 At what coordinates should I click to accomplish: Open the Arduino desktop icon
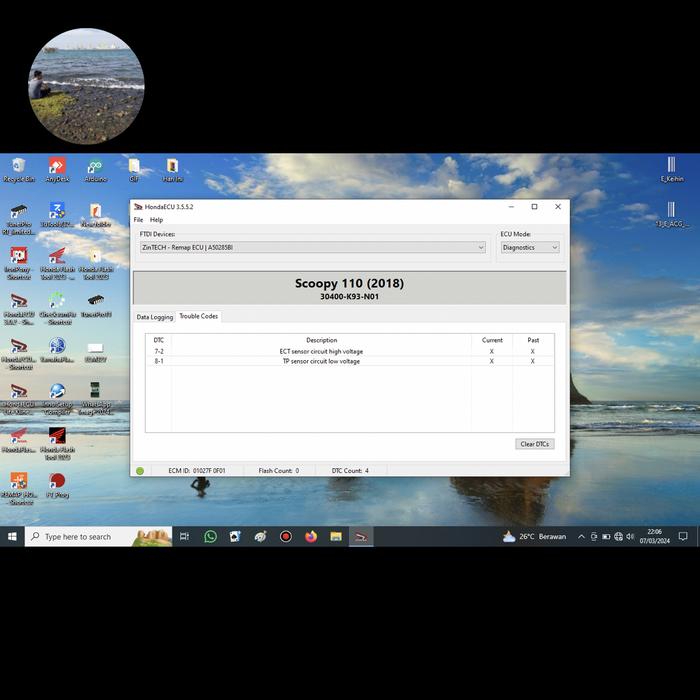(x=95, y=168)
